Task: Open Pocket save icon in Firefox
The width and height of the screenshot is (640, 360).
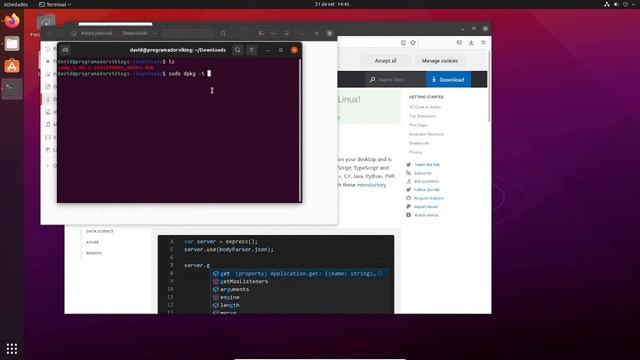Action: 459,42
